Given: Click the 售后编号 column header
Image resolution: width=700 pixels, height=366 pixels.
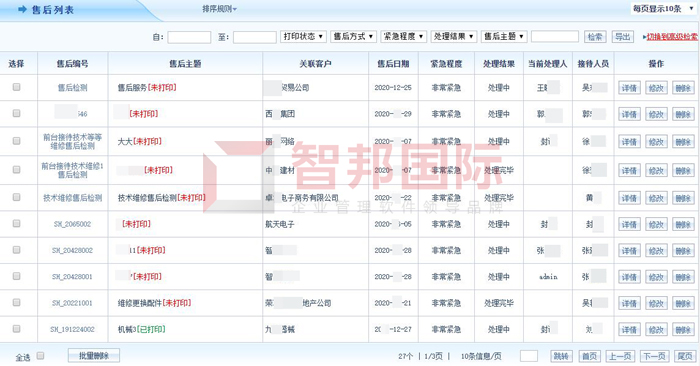Looking at the screenshot, I should click(x=72, y=64).
